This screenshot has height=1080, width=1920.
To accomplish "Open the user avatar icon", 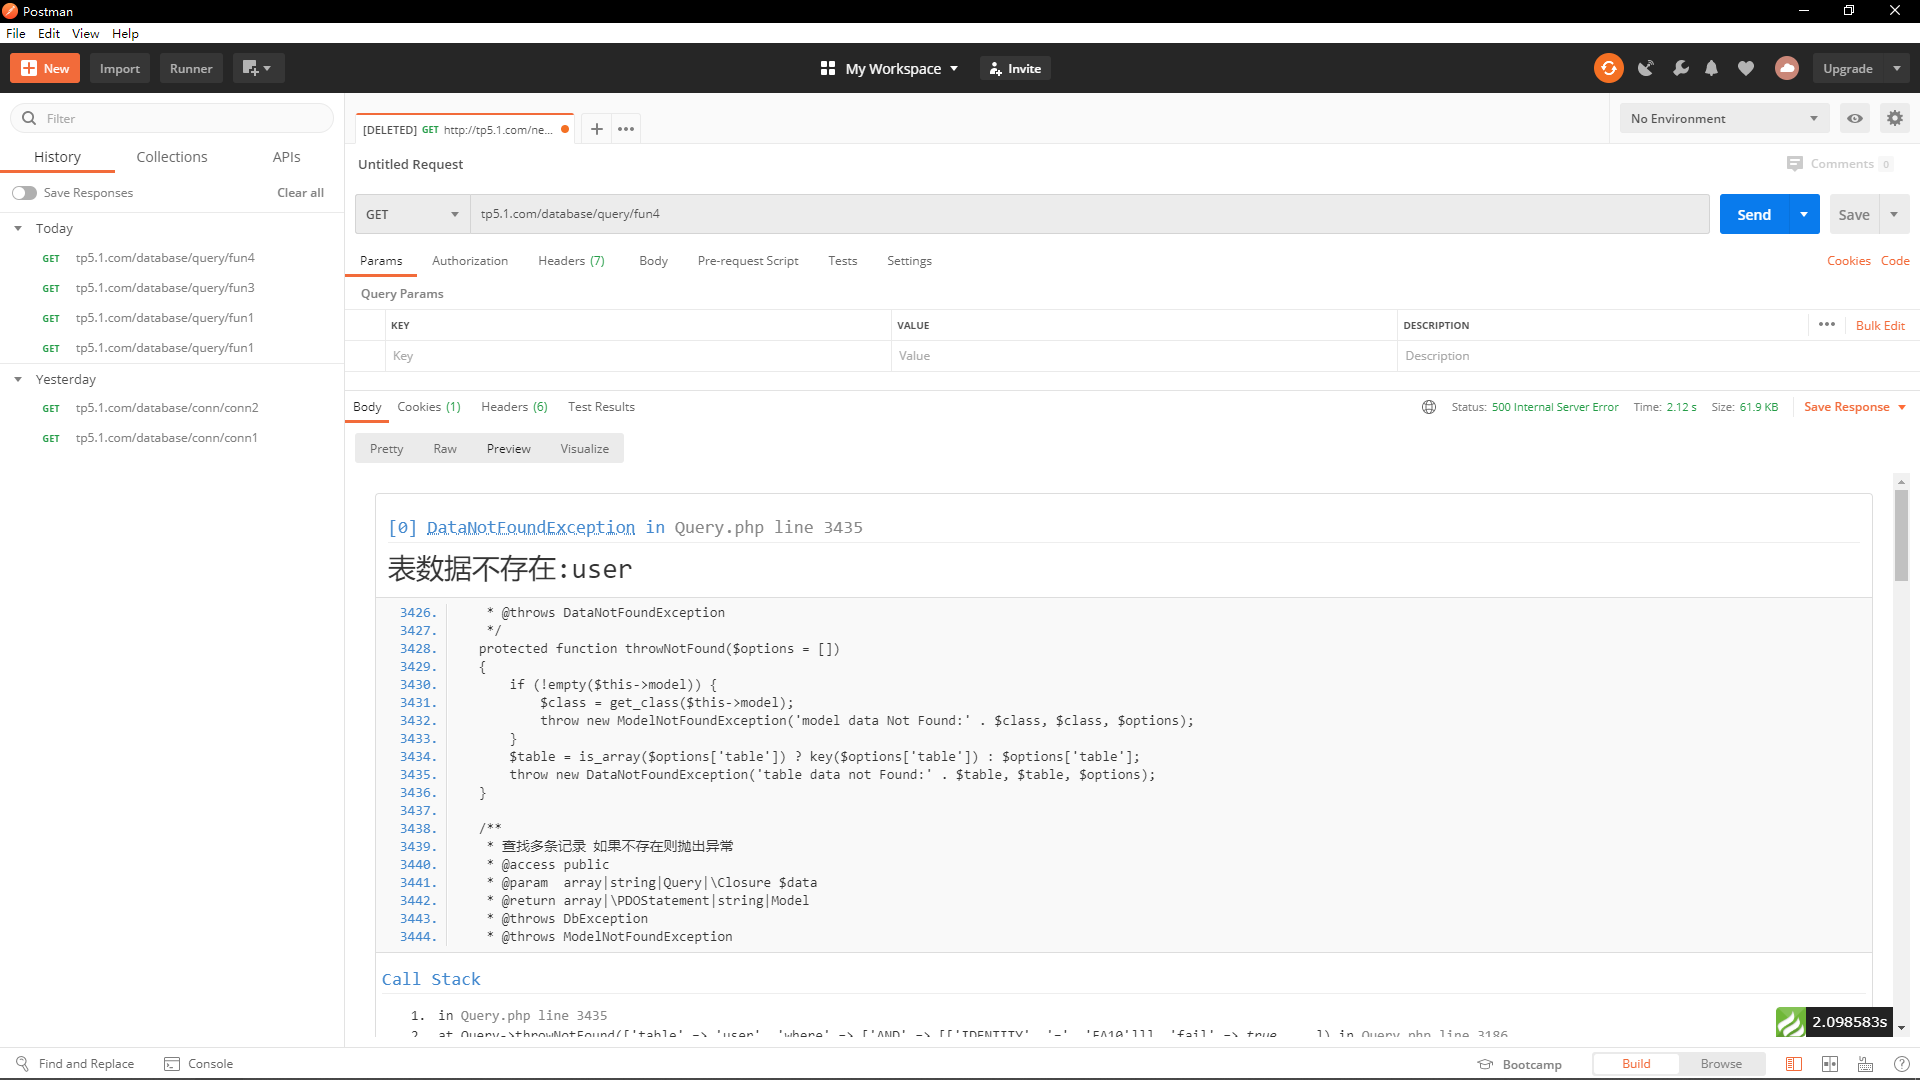I will coord(1786,68).
